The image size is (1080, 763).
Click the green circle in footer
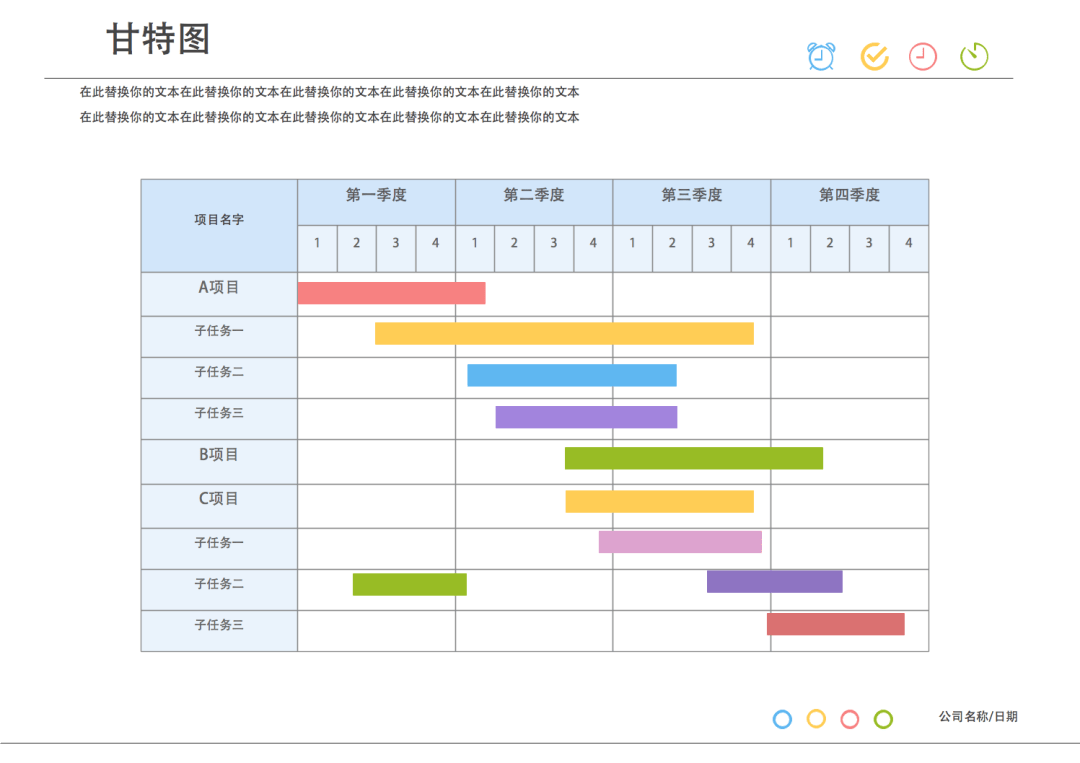pos(884,719)
